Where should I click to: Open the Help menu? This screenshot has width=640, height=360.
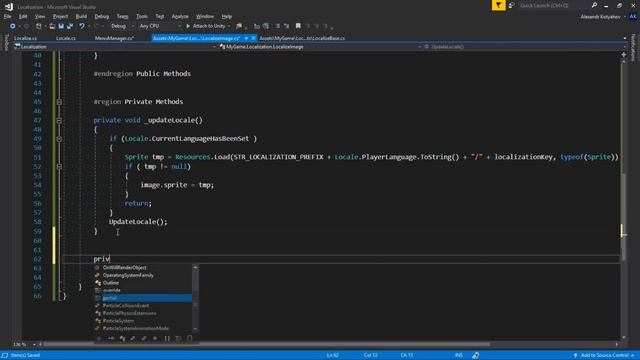(227, 16)
